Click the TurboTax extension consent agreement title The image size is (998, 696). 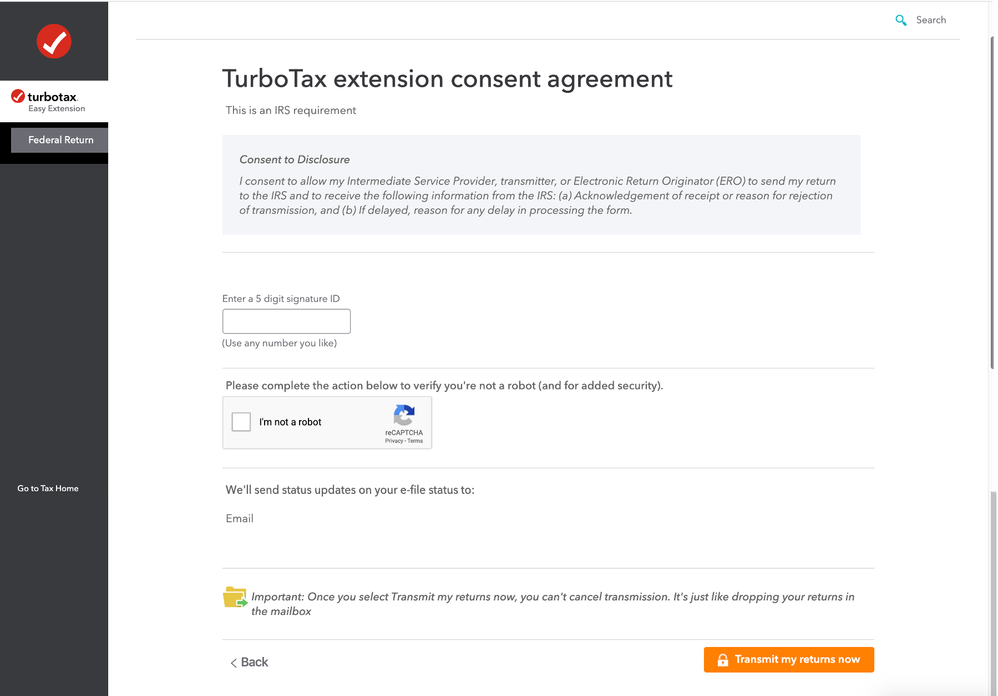point(447,80)
